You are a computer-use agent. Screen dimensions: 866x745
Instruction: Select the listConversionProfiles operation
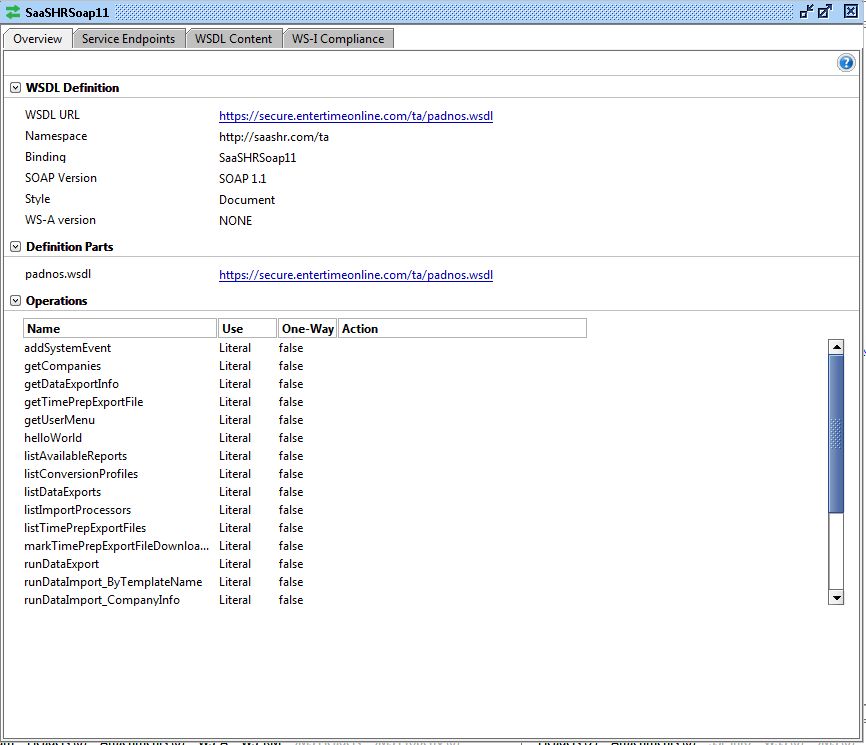(x=81, y=474)
